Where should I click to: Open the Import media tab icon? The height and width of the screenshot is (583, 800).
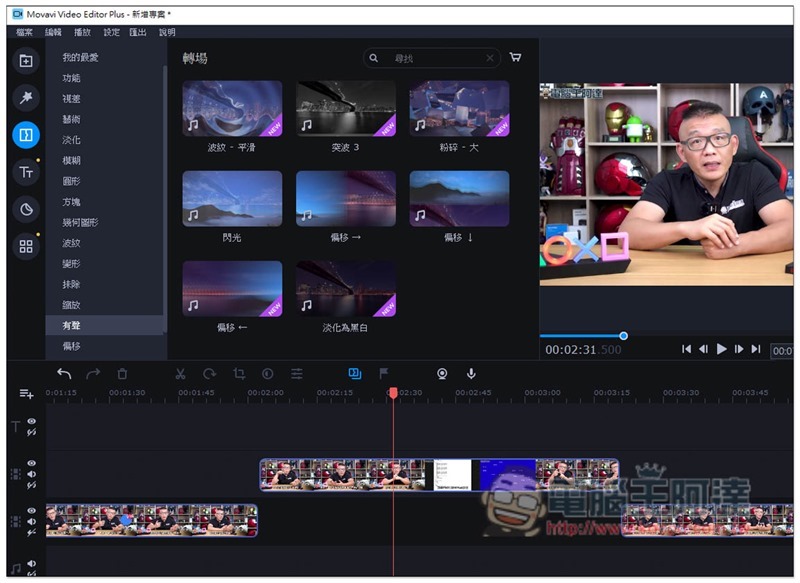coord(26,61)
